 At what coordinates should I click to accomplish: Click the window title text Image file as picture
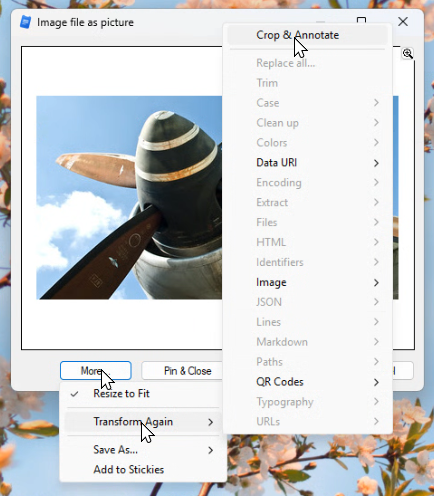(x=85, y=22)
